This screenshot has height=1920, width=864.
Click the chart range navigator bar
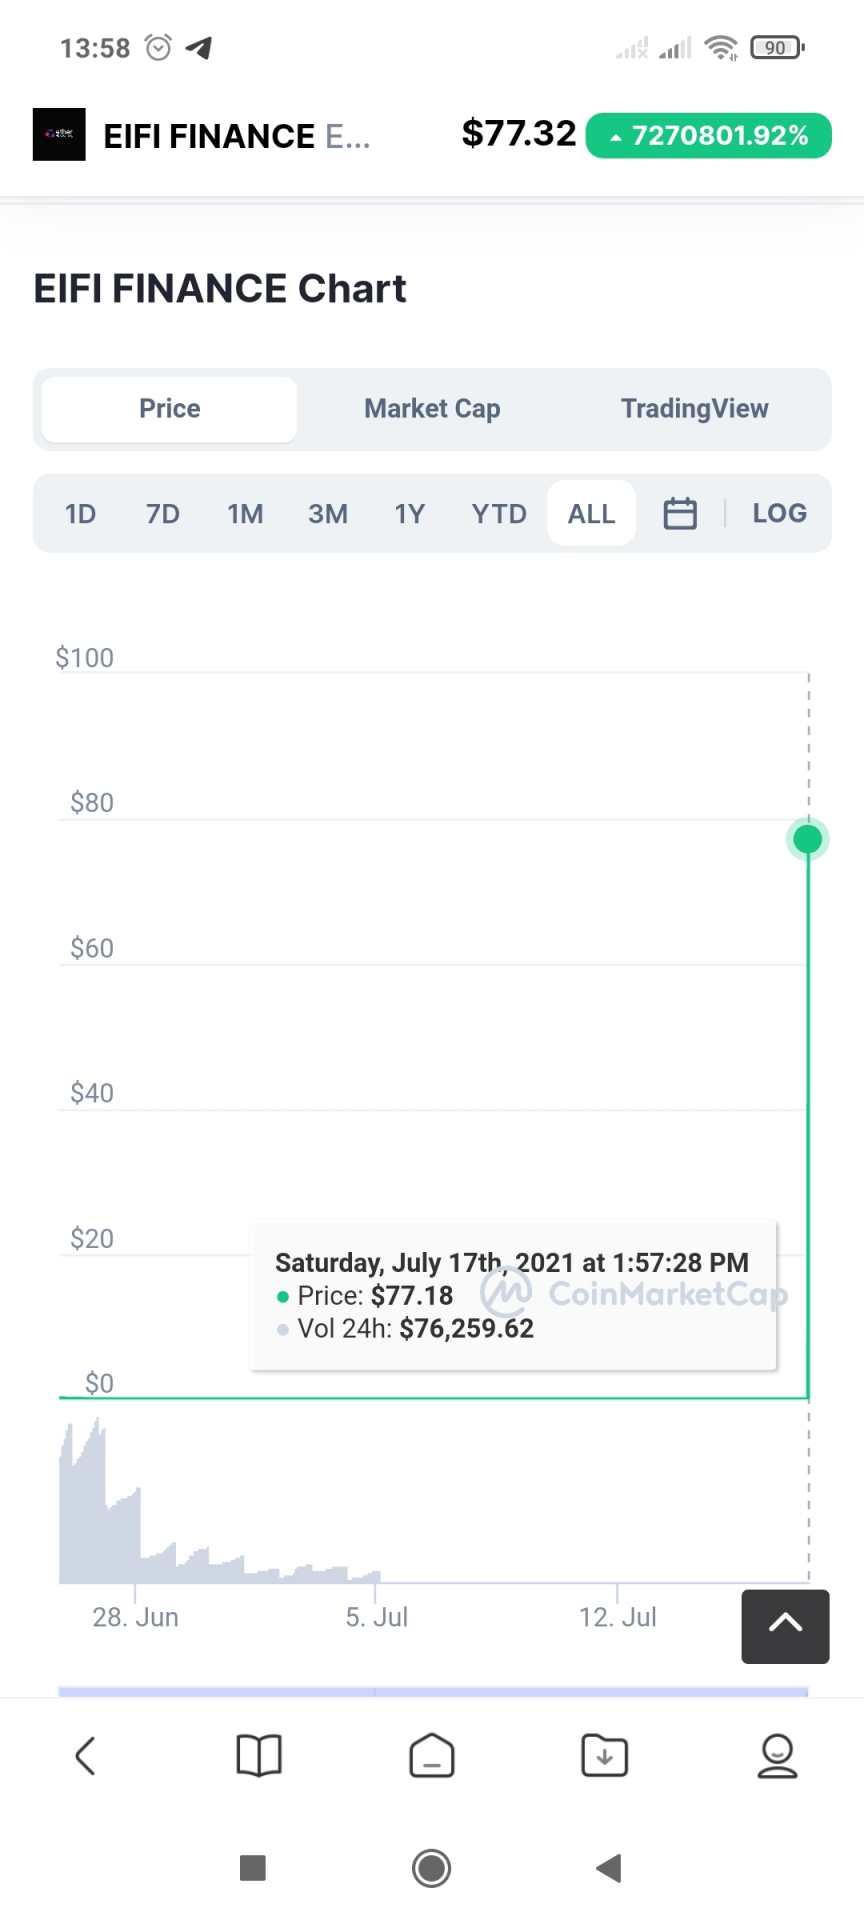(432, 1691)
